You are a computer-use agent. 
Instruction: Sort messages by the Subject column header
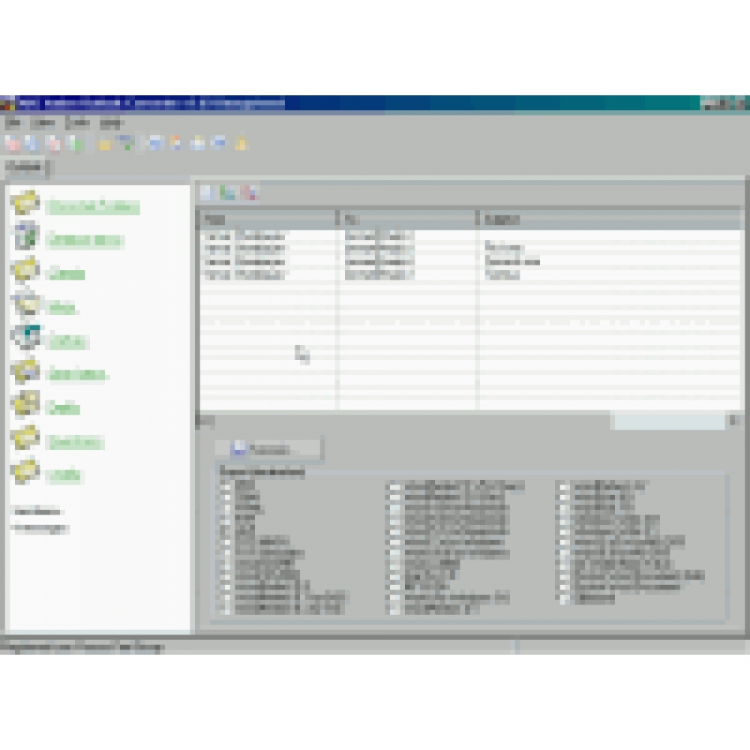point(609,219)
